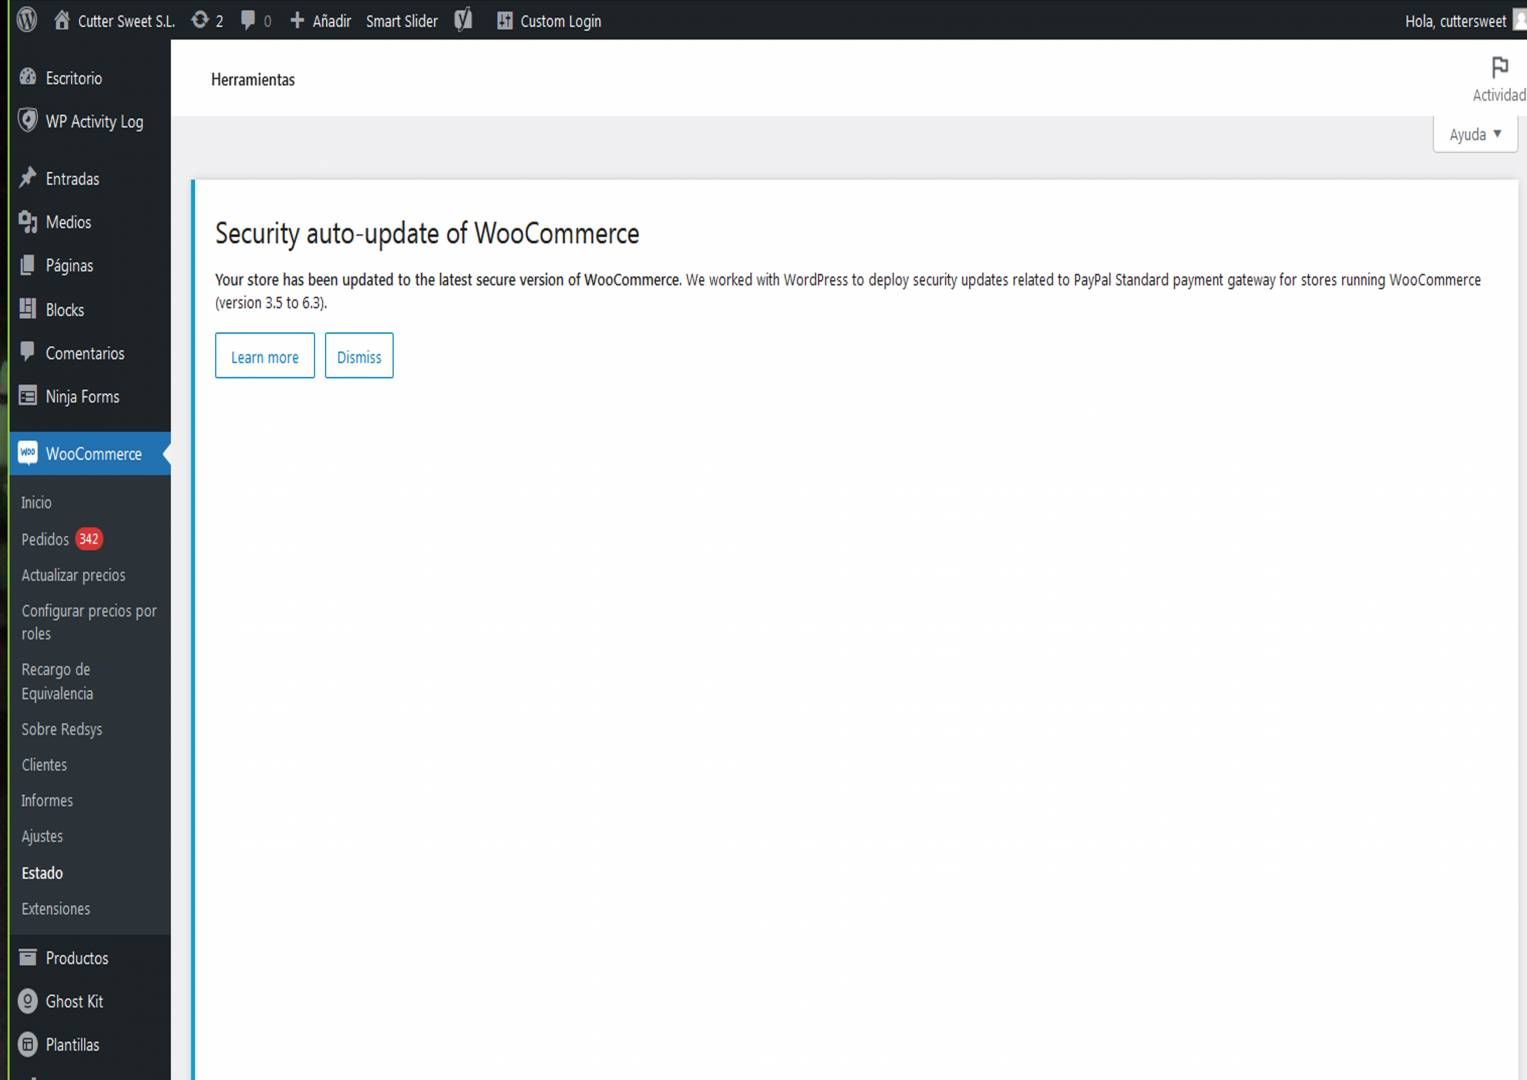This screenshot has height=1080, width=1527.
Task: Click the 342 pending orders badge
Action: [x=89, y=539]
